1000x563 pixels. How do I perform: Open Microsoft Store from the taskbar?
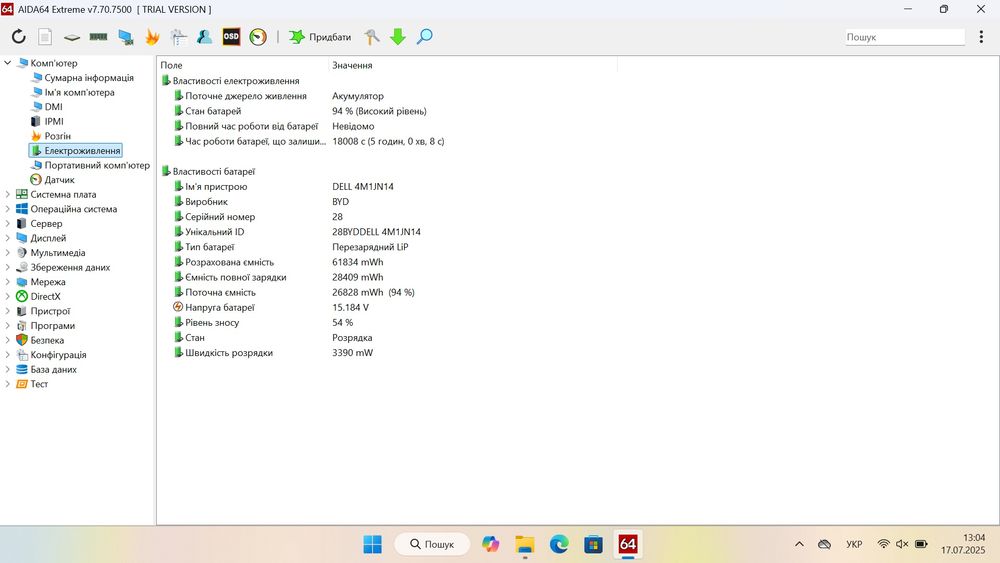coord(593,544)
